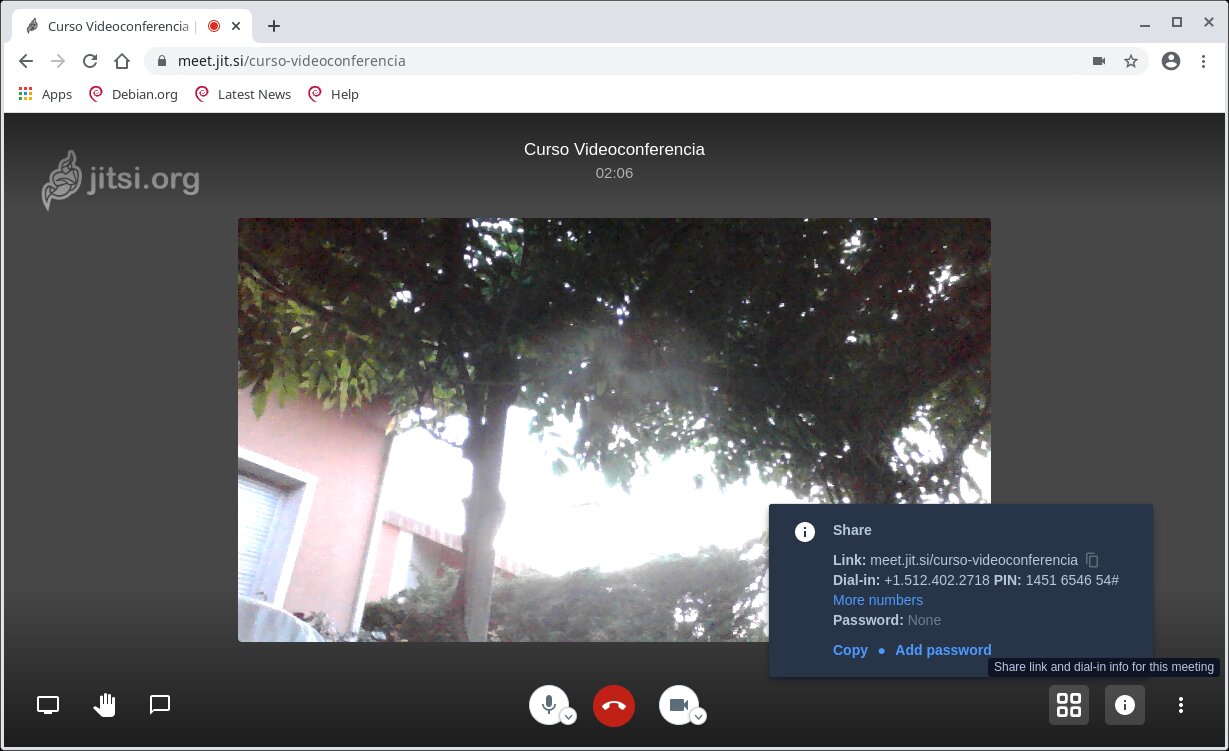Mute the microphone
The height and width of the screenshot is (751, 1229).
(548, 704)
